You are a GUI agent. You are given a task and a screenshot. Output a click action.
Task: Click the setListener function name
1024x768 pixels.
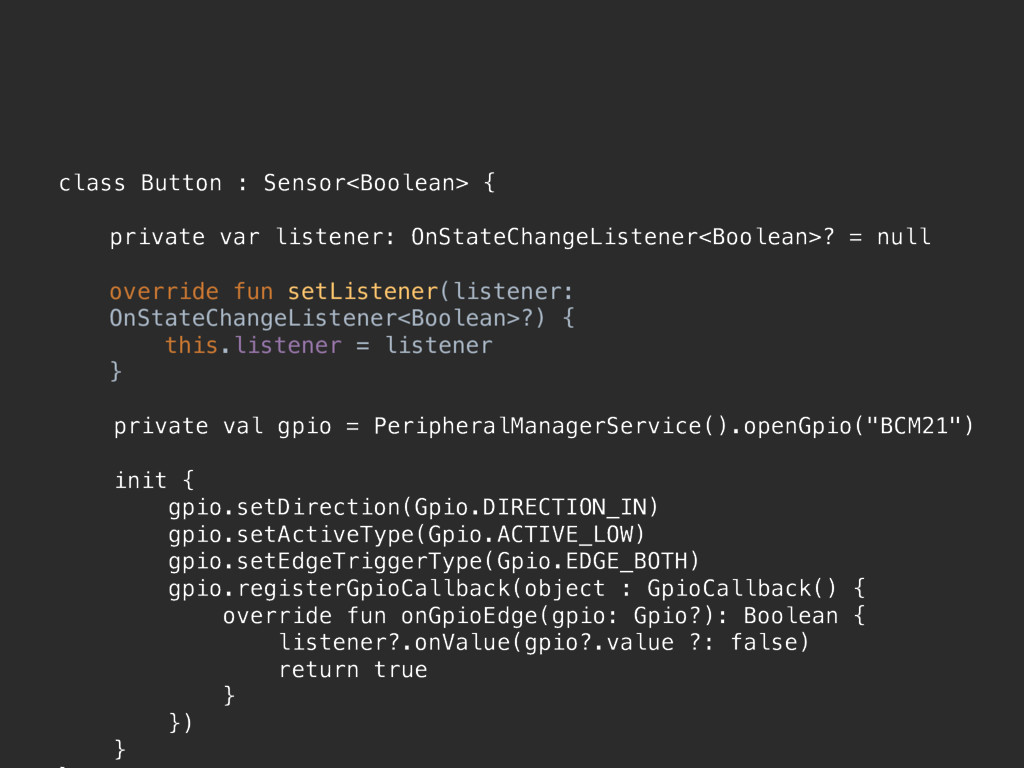363,291
